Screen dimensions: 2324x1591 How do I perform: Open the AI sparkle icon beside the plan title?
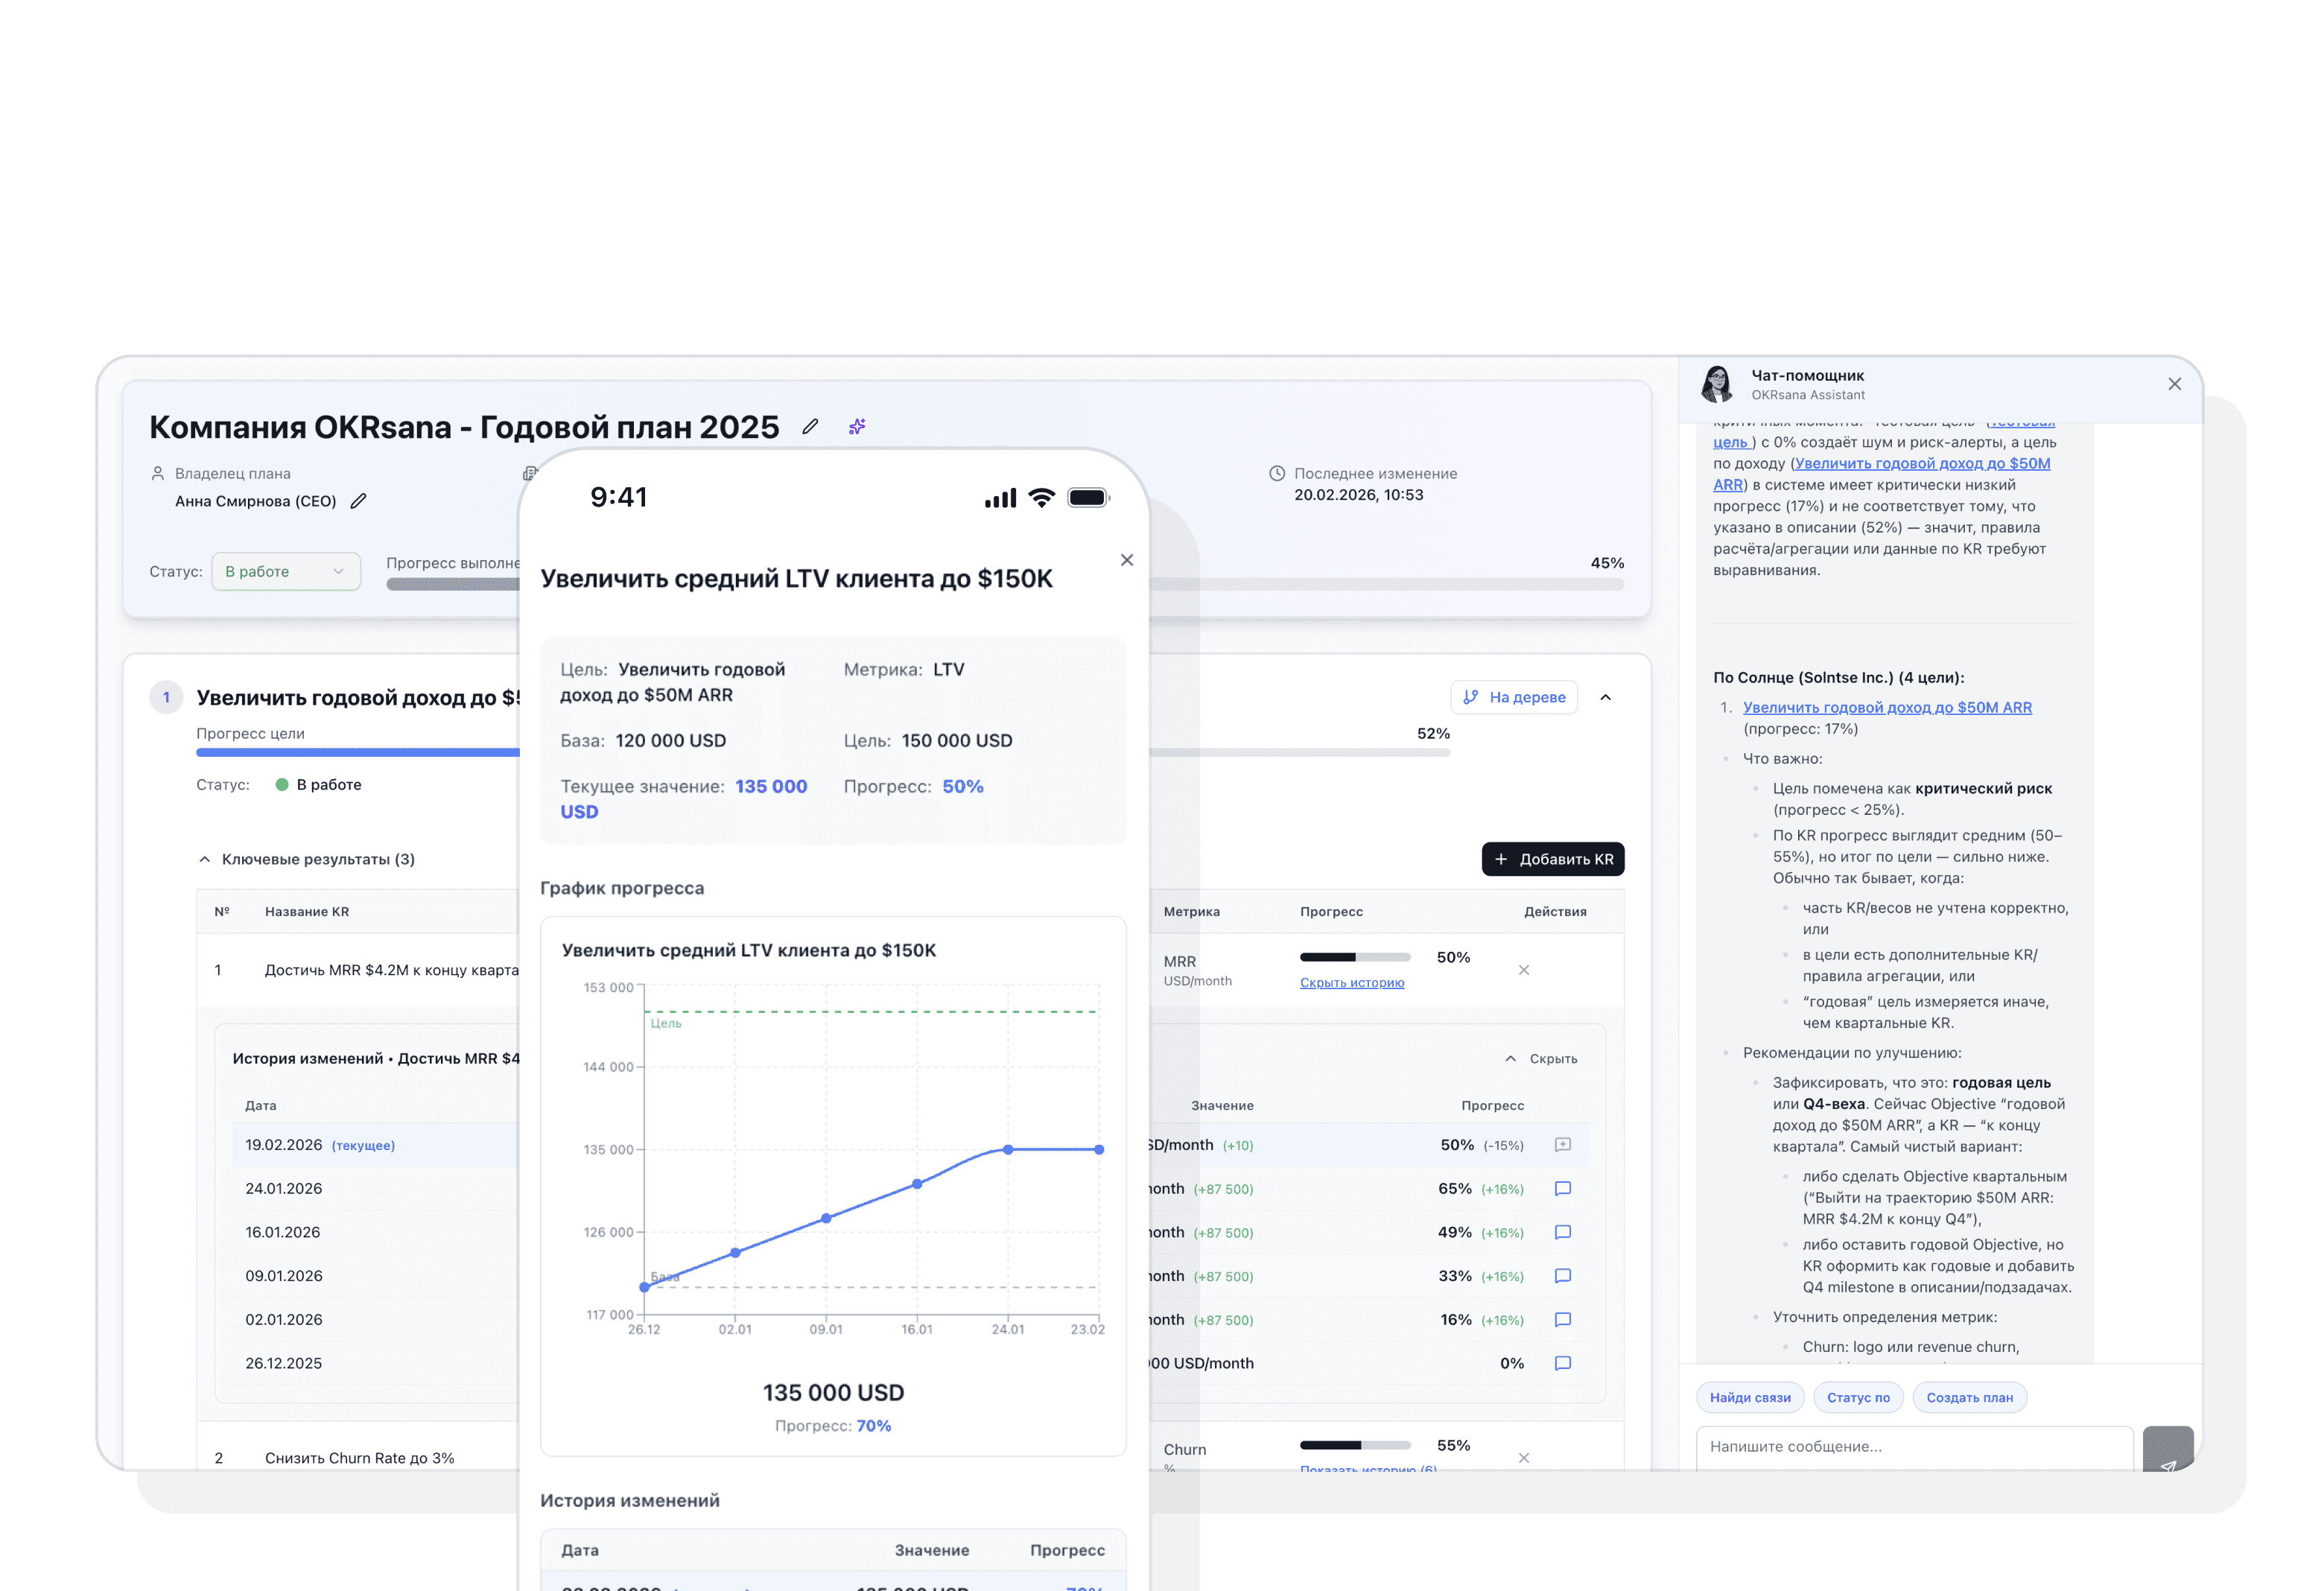(x=857, y=427)
